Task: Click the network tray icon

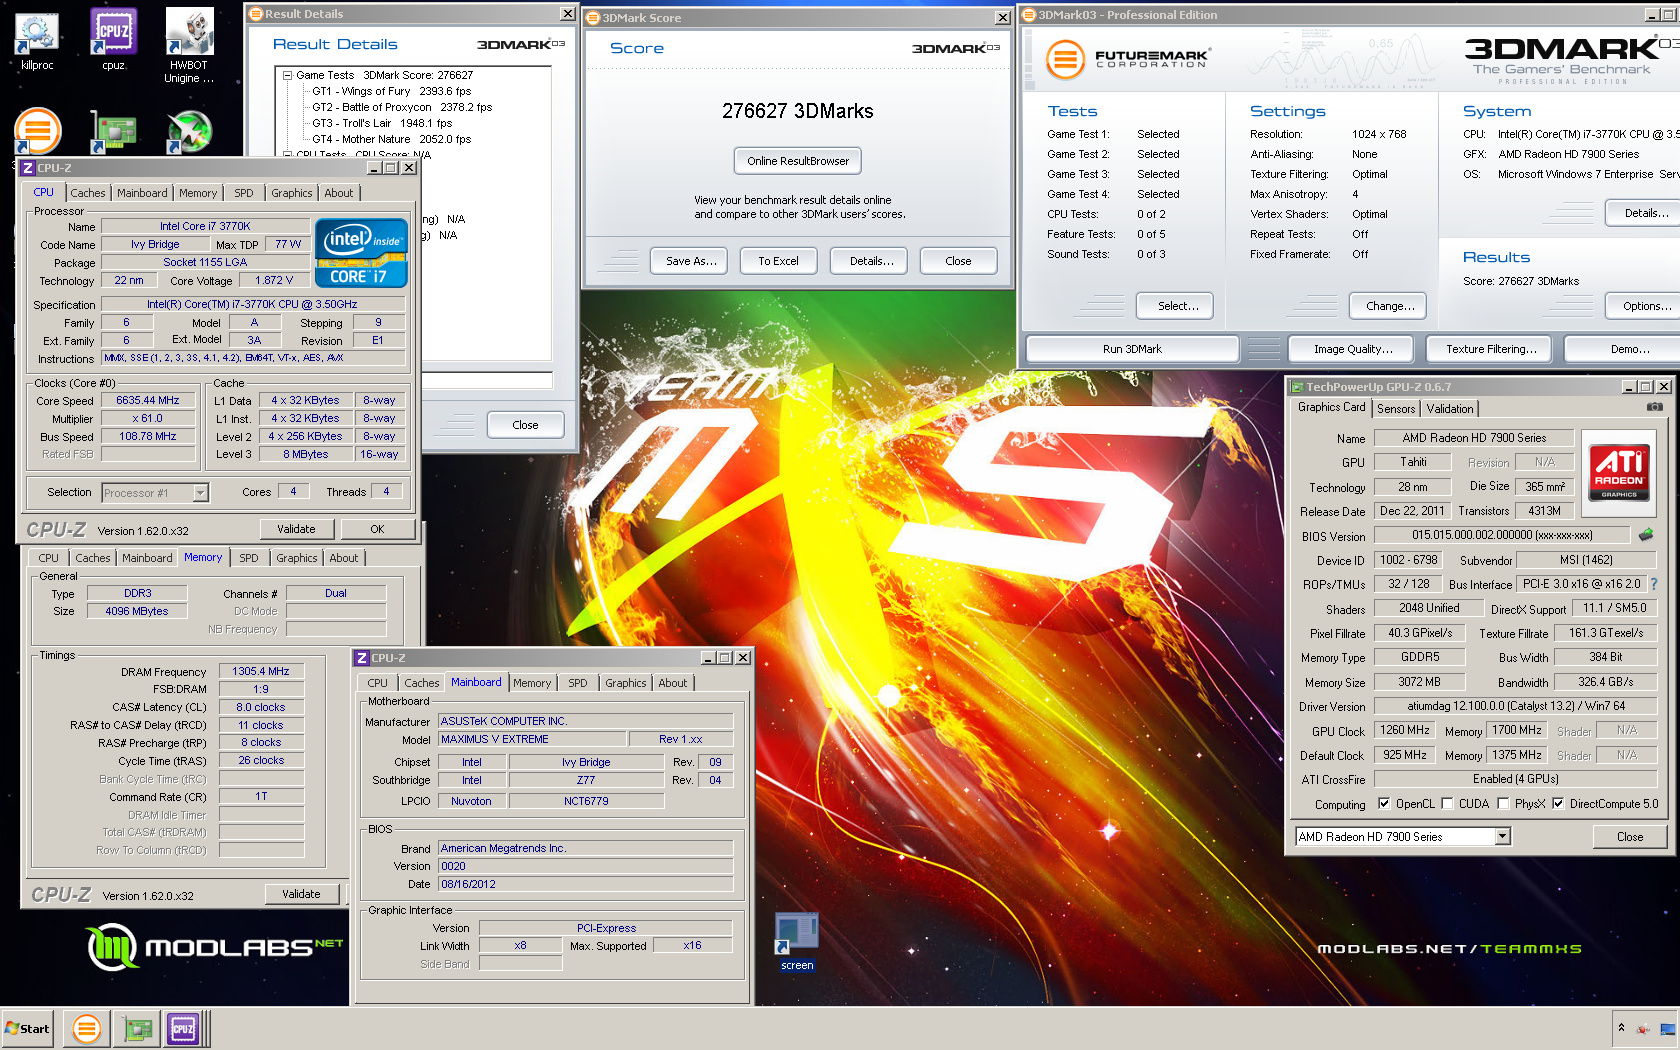Action: 1667,1028
